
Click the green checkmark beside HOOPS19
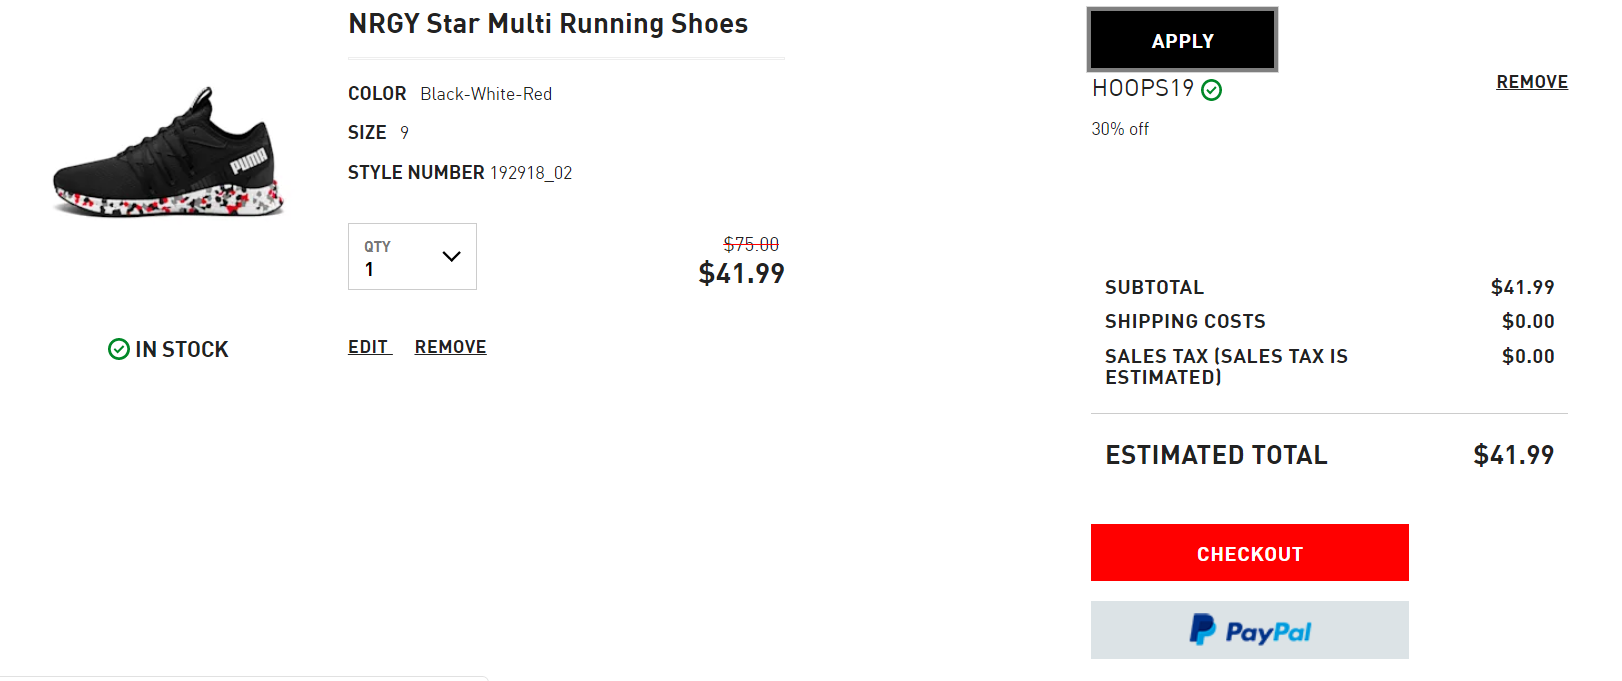[x=1211, y=90]
